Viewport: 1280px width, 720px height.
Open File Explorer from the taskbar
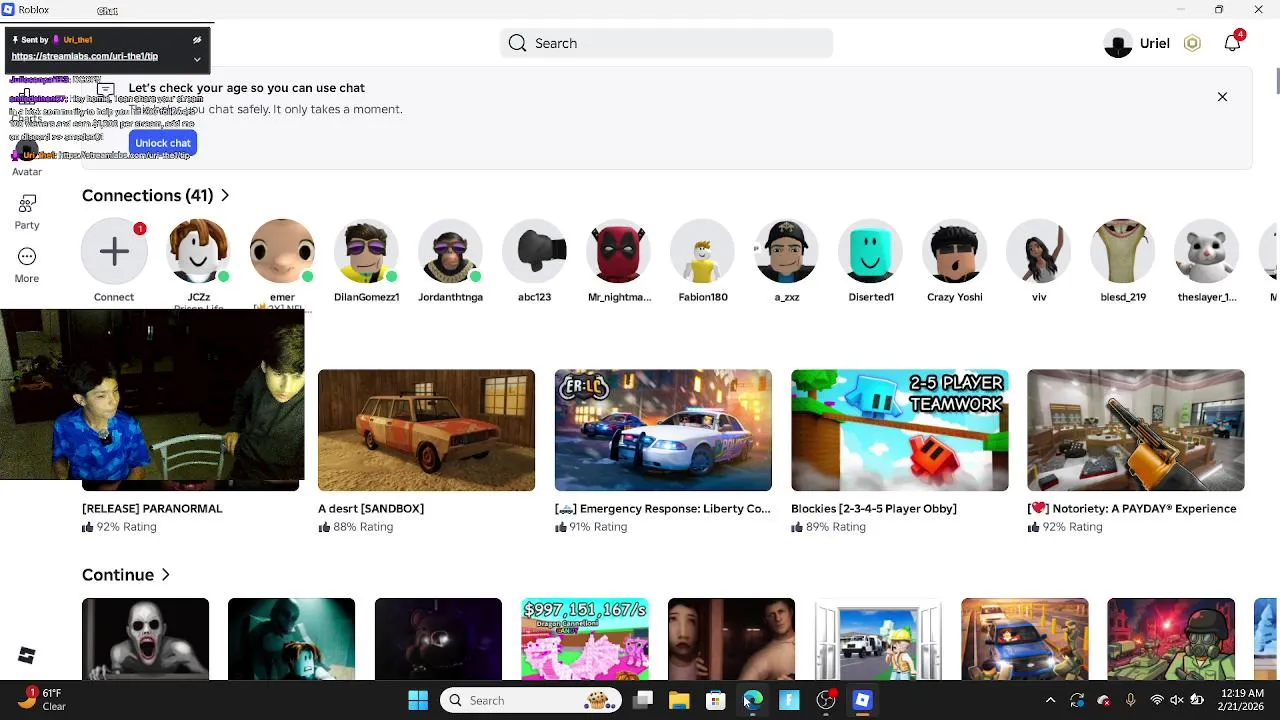coord(679,700)
